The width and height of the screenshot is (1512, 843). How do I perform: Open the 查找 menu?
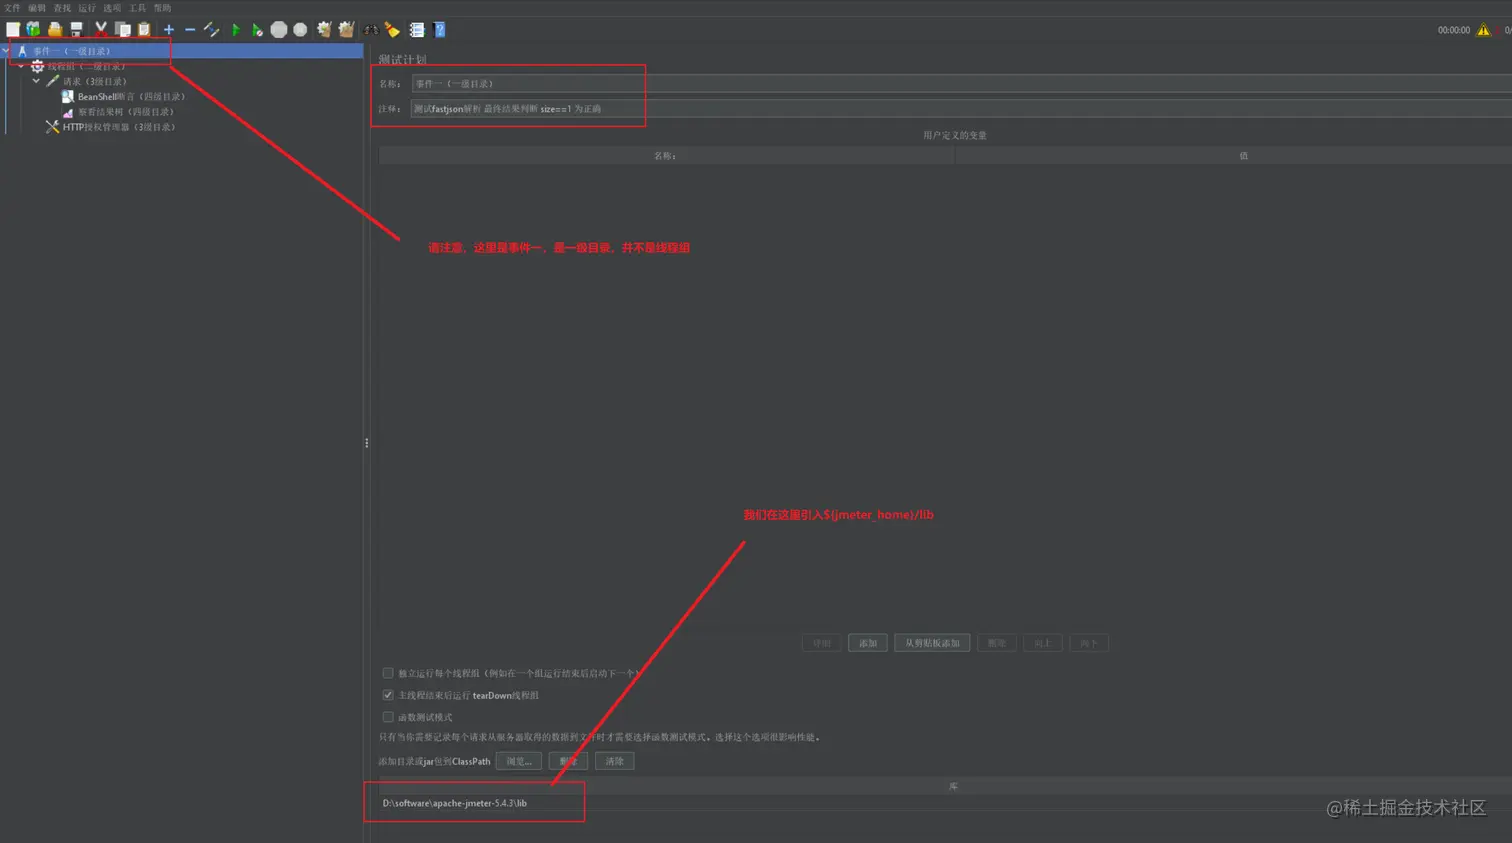pos(62,8)
